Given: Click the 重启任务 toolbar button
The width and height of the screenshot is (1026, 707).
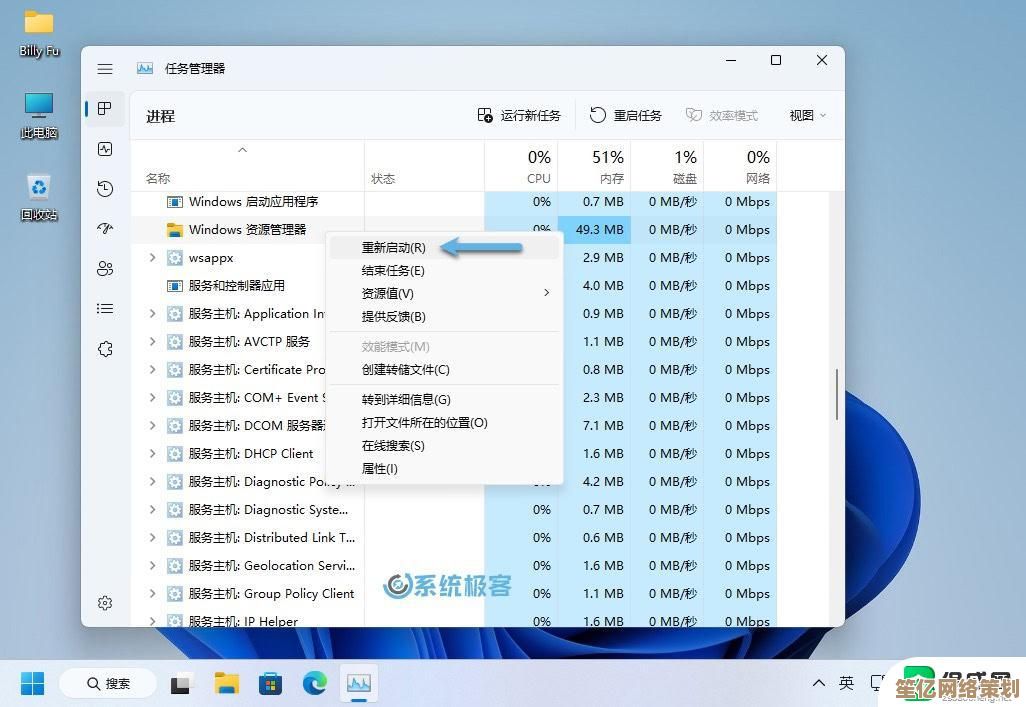Looking at the screenshot, I should (x=626, y=116).
